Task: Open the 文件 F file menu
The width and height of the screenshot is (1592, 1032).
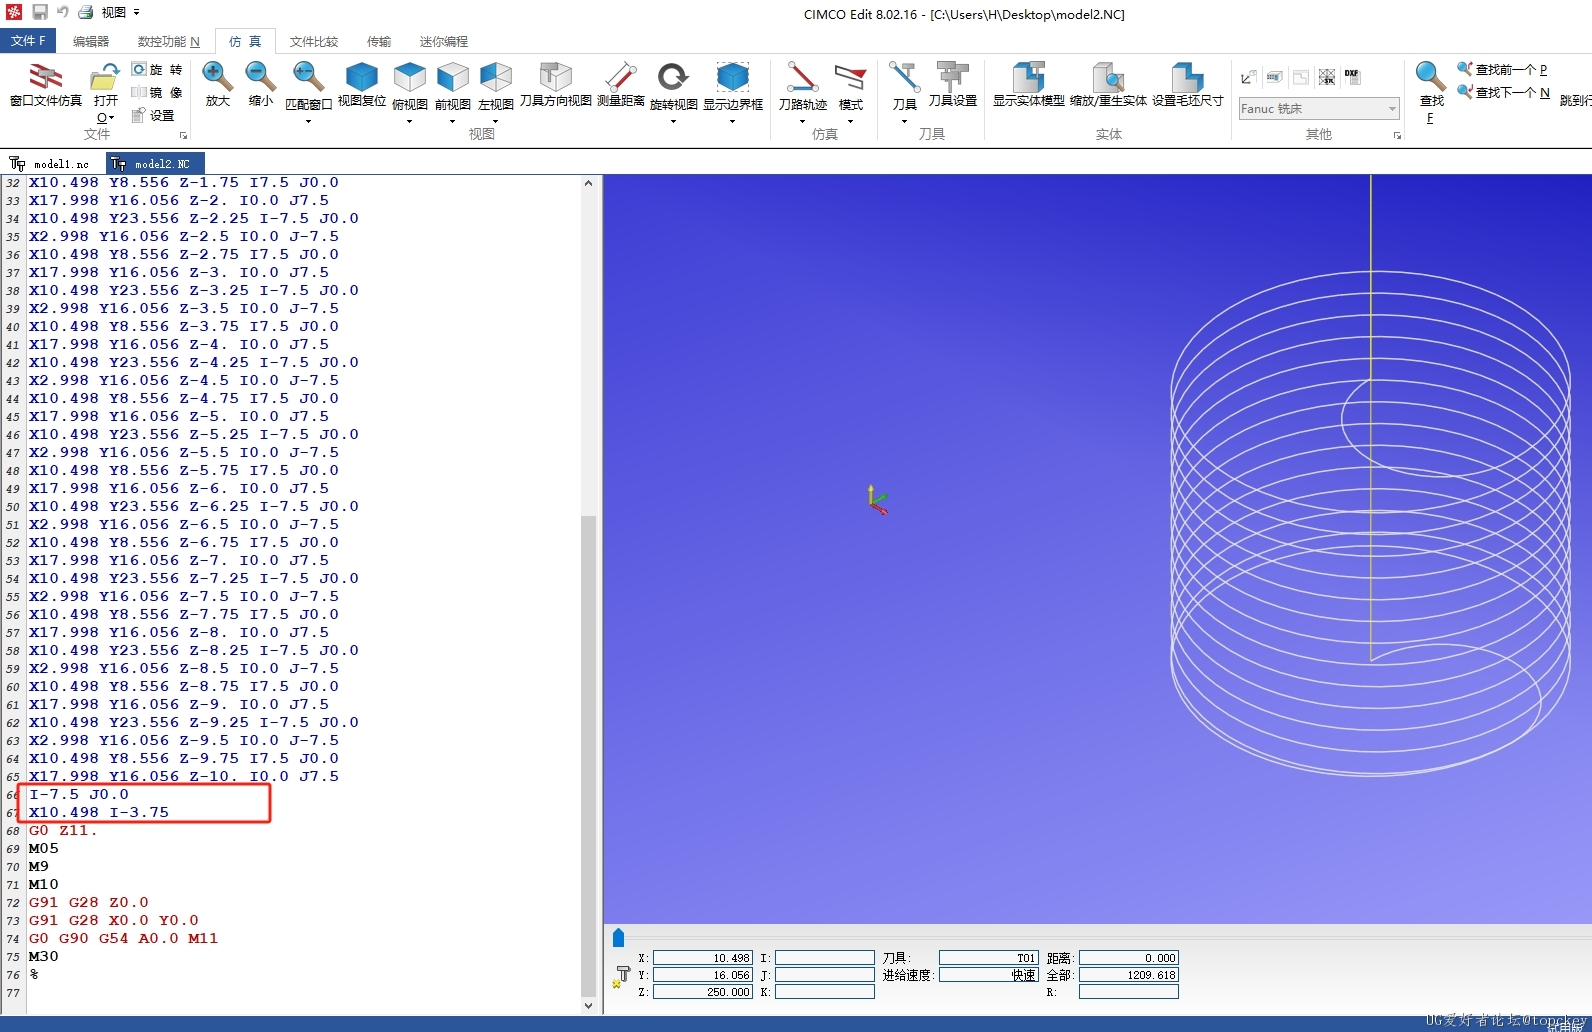Action: 28,40
